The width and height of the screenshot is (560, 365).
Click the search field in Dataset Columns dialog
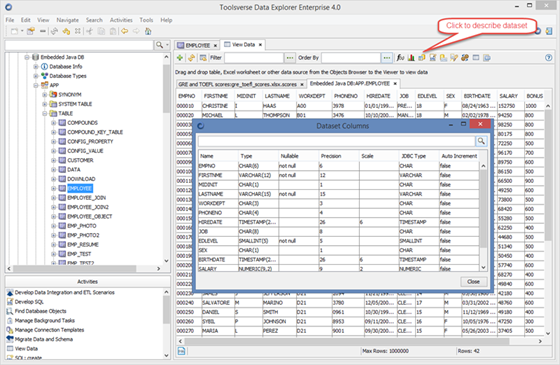tap(336, 141)
